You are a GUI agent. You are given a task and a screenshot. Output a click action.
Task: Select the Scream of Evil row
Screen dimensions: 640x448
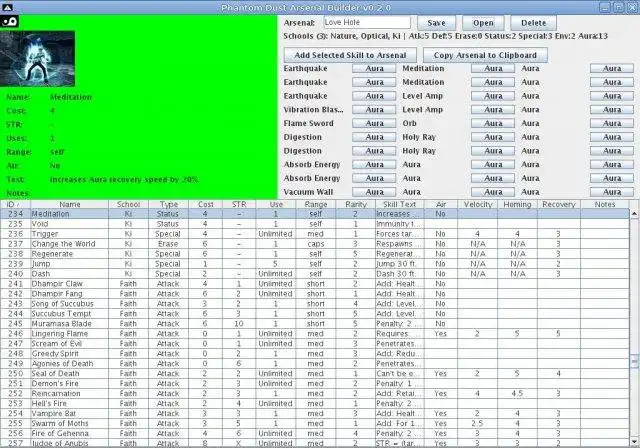pos(315,344)
